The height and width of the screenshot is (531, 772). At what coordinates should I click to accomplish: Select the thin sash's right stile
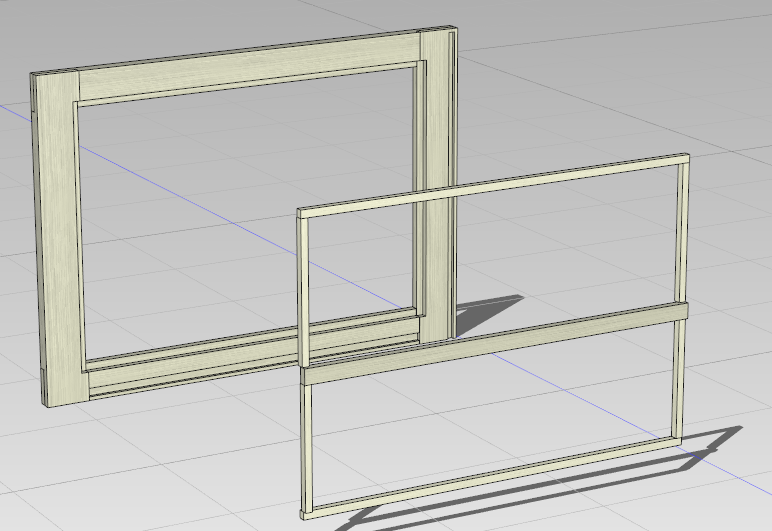click(679, 300)
